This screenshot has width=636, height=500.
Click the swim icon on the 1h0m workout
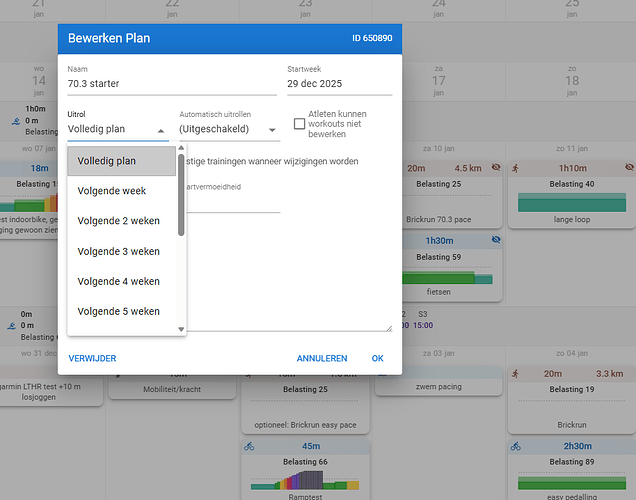click(x=16, y=120)
